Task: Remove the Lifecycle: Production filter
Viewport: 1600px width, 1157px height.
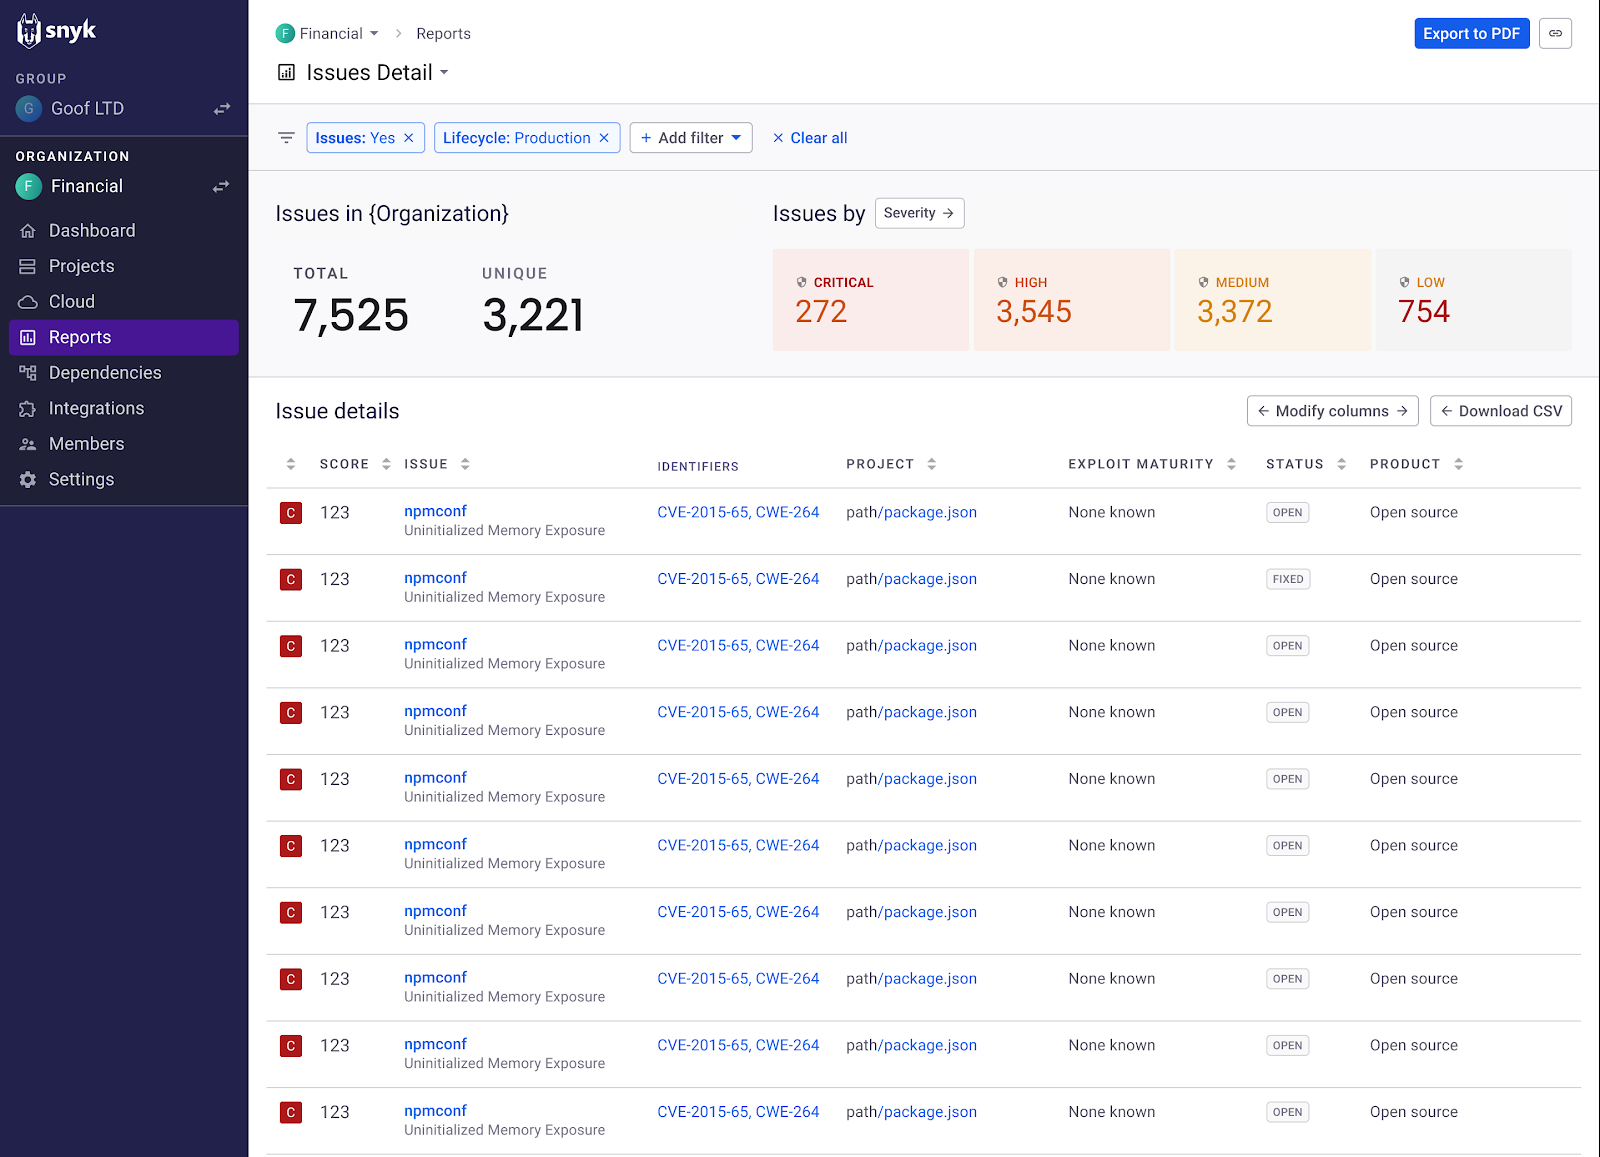Action: pos(604,138)
